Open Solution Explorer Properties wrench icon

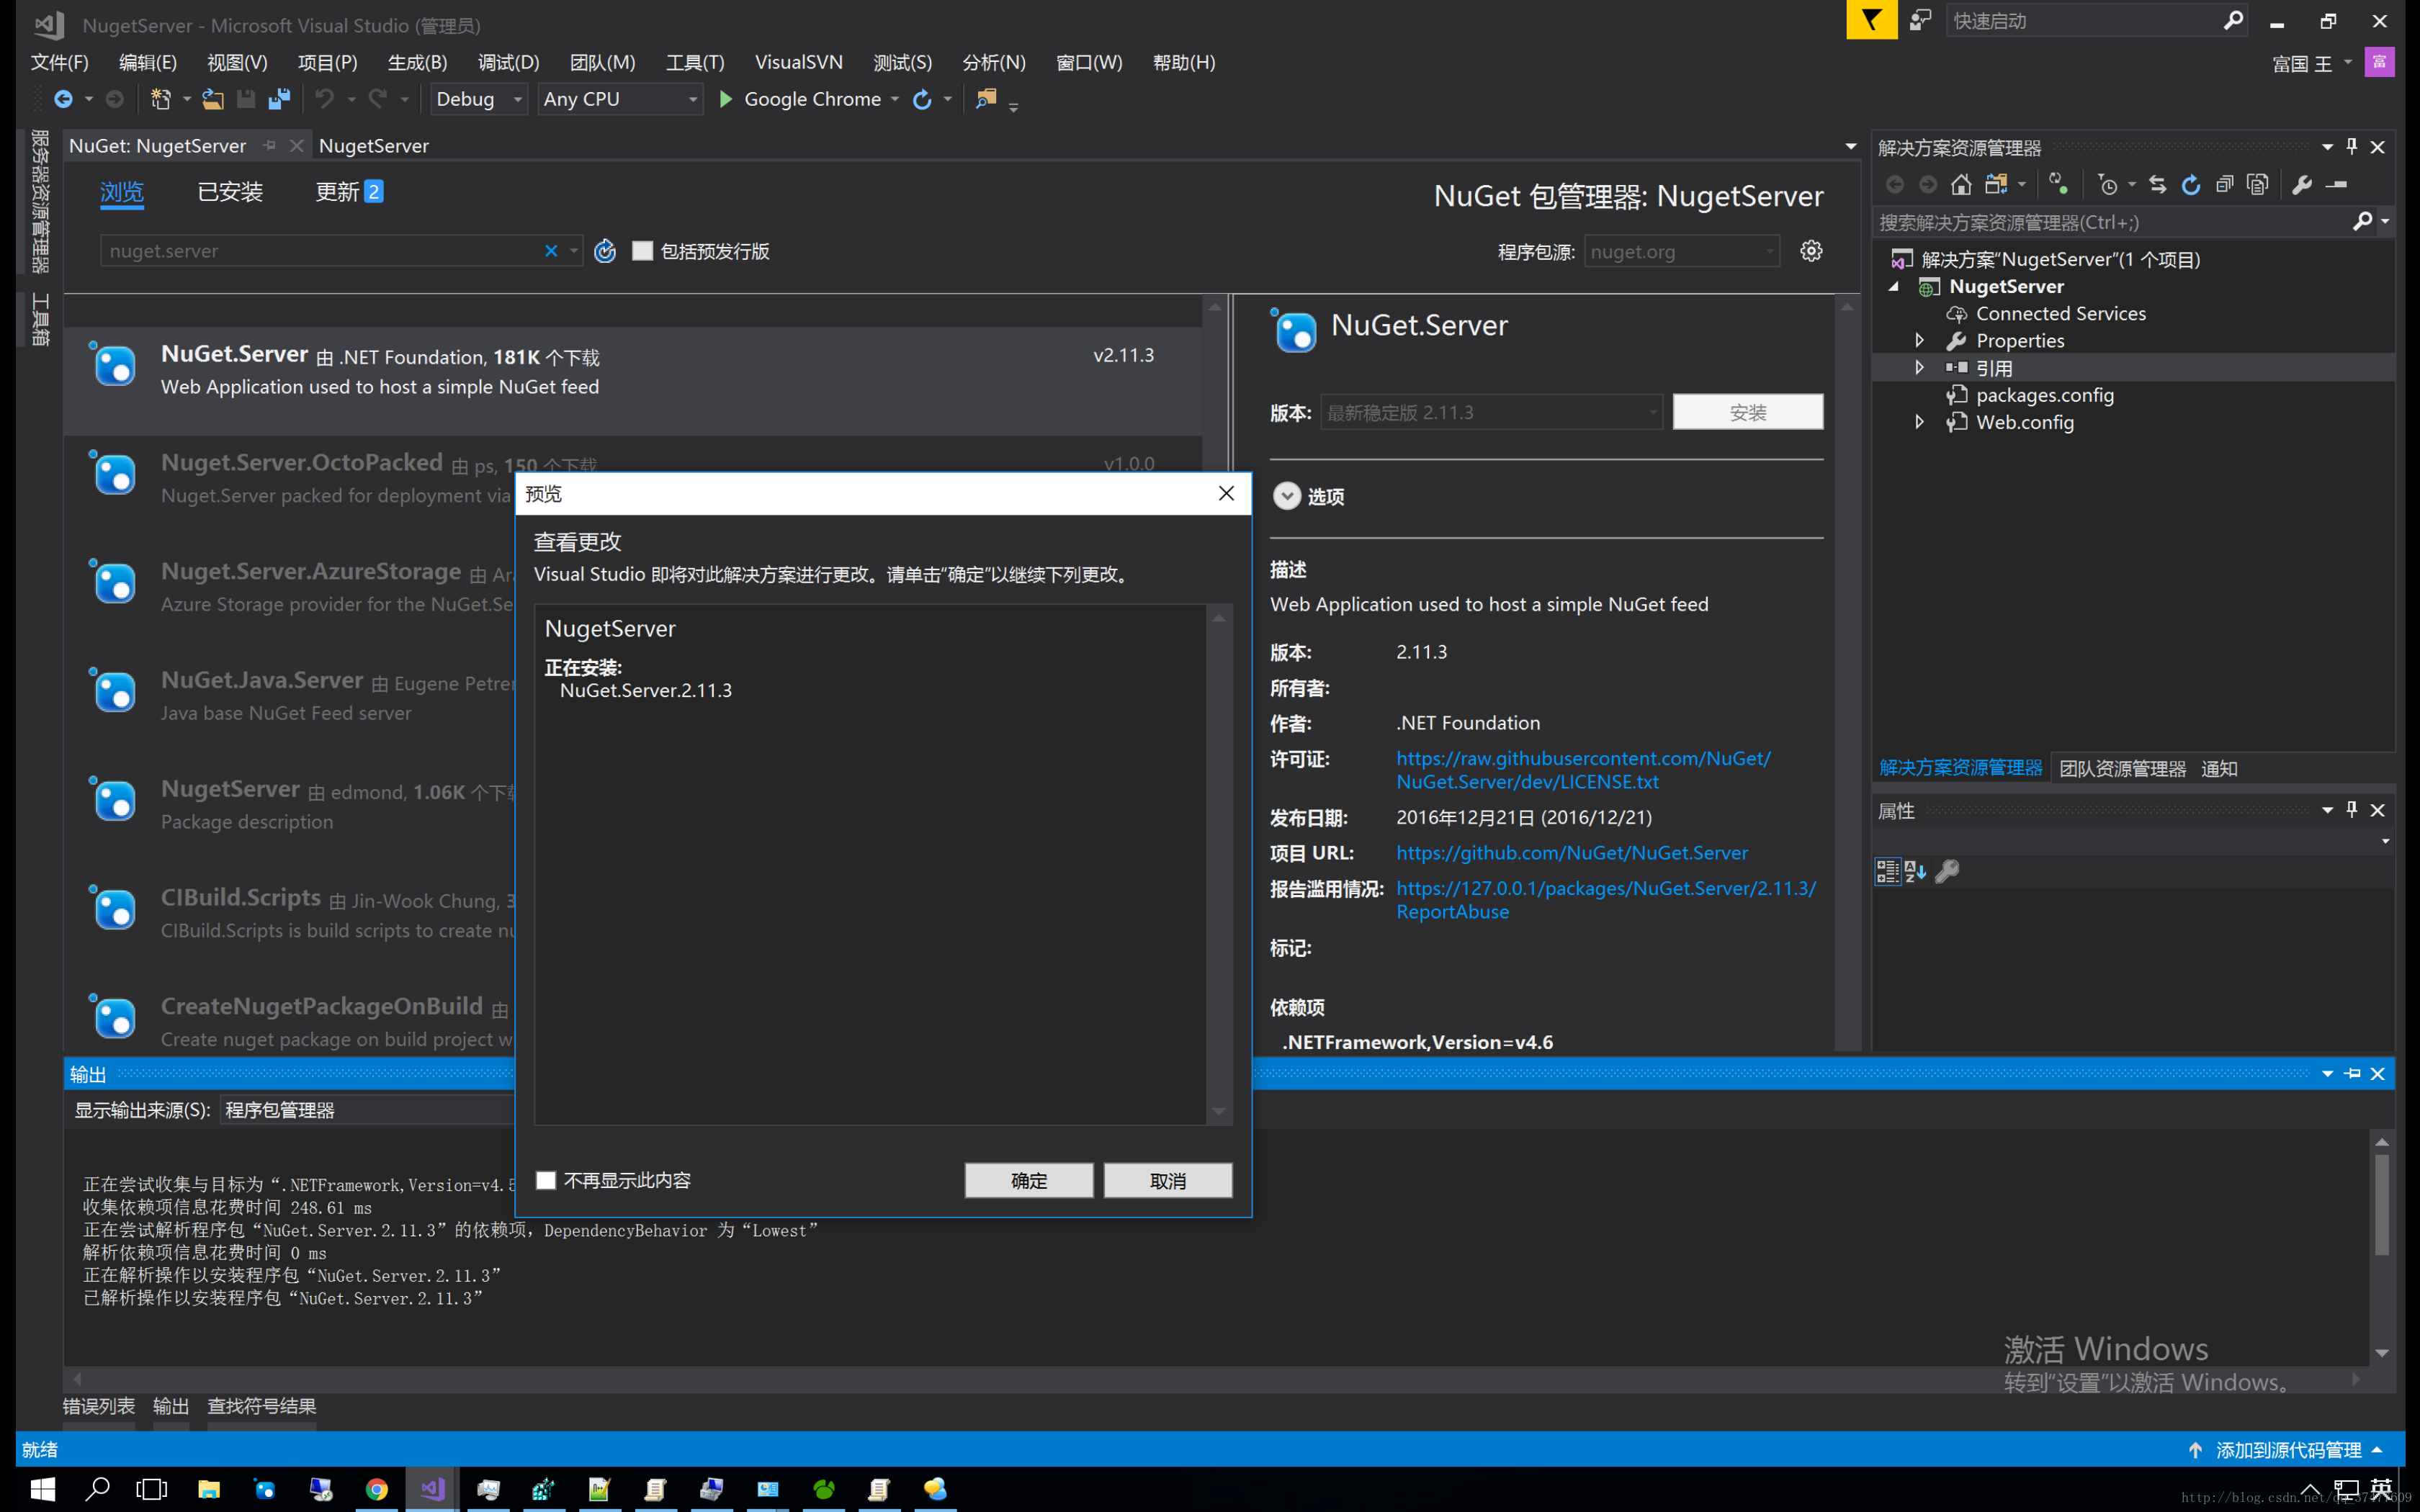[x=2302, y=184]
